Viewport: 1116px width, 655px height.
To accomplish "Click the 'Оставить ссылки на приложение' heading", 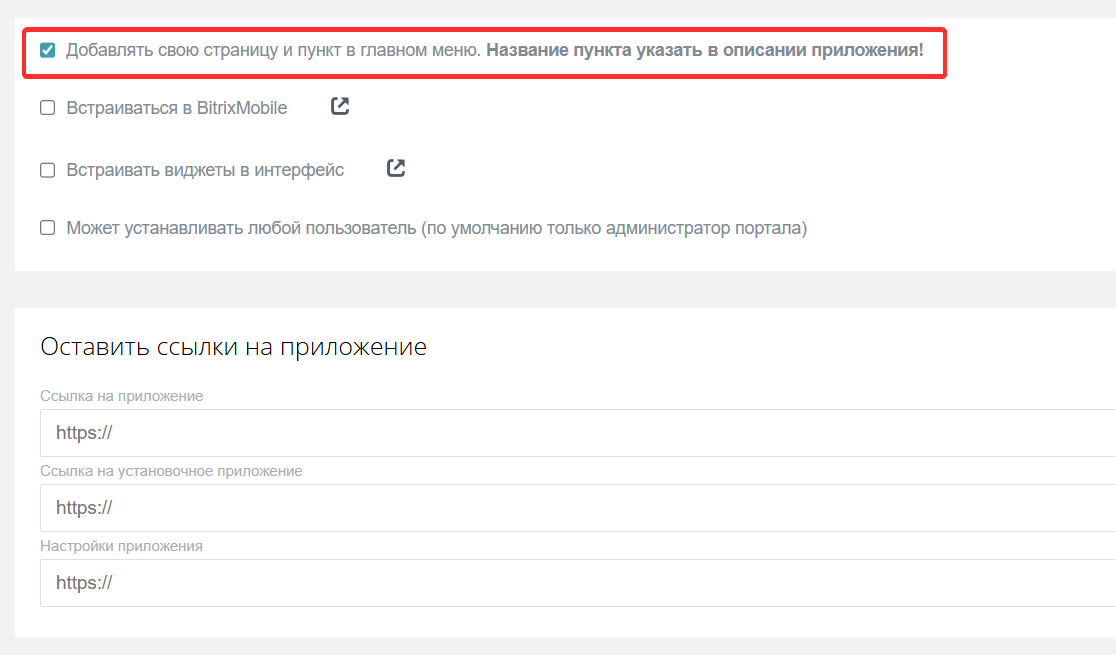I will point(232,346).
